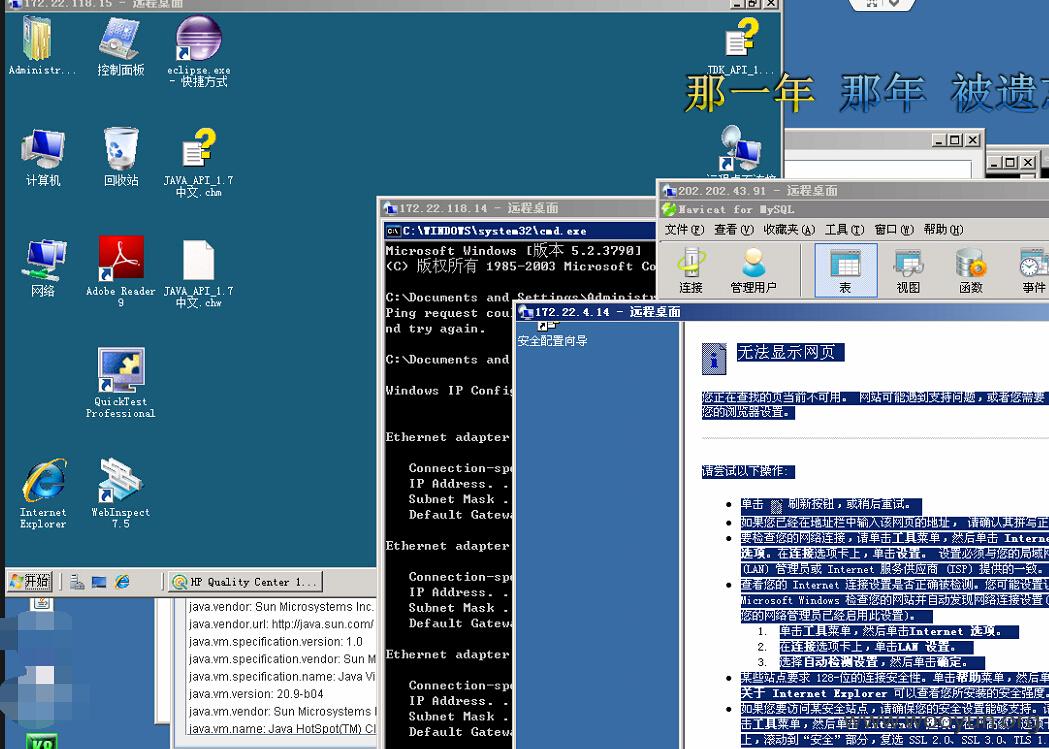The image size is (1049, 749).
Task: Click the Windows IP Config line in cmd
Action: [449, 391]
